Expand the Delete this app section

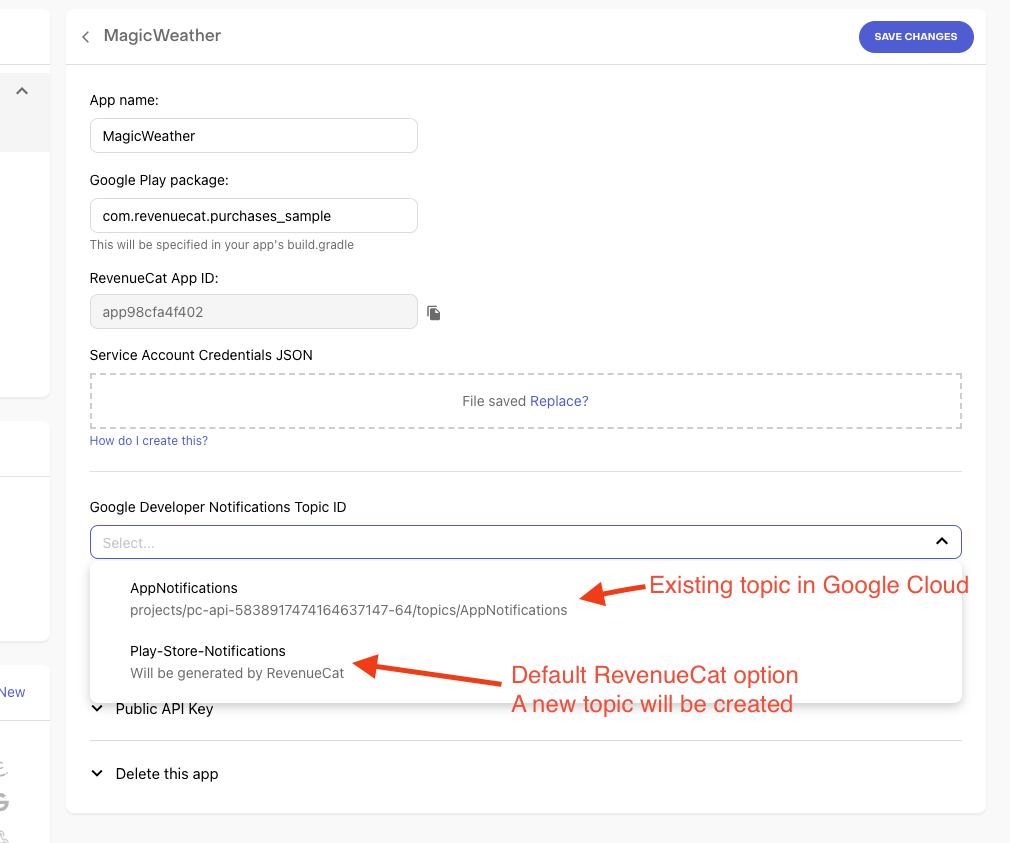155,773
